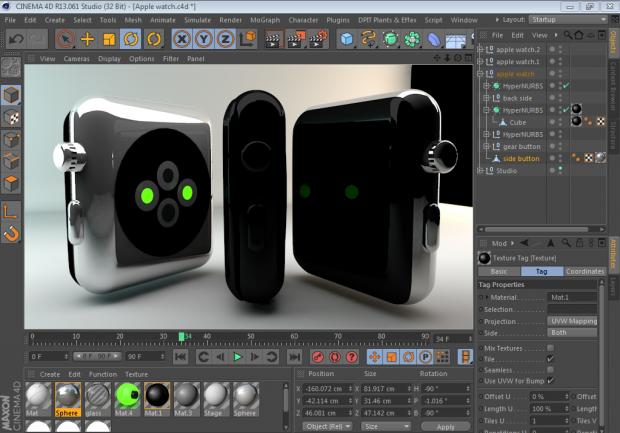Click the Position X value field
The image size is (620, 433).
click(328, 389)
